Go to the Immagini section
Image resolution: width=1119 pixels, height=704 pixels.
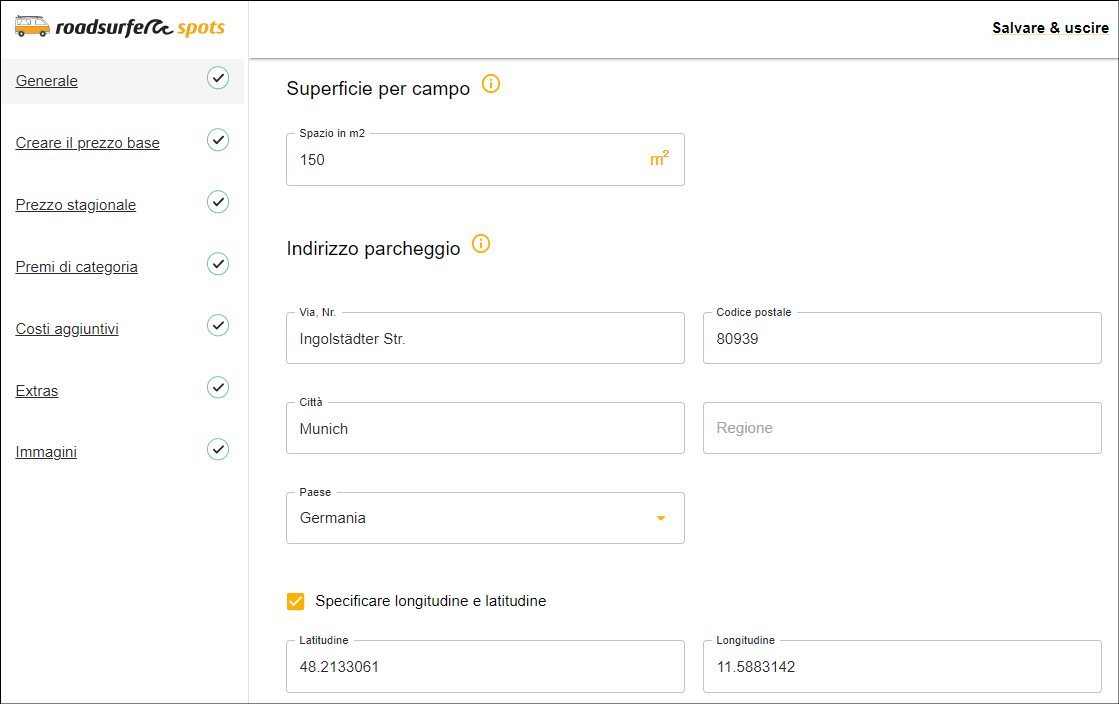pyautogui.click(x=46, y=452)
